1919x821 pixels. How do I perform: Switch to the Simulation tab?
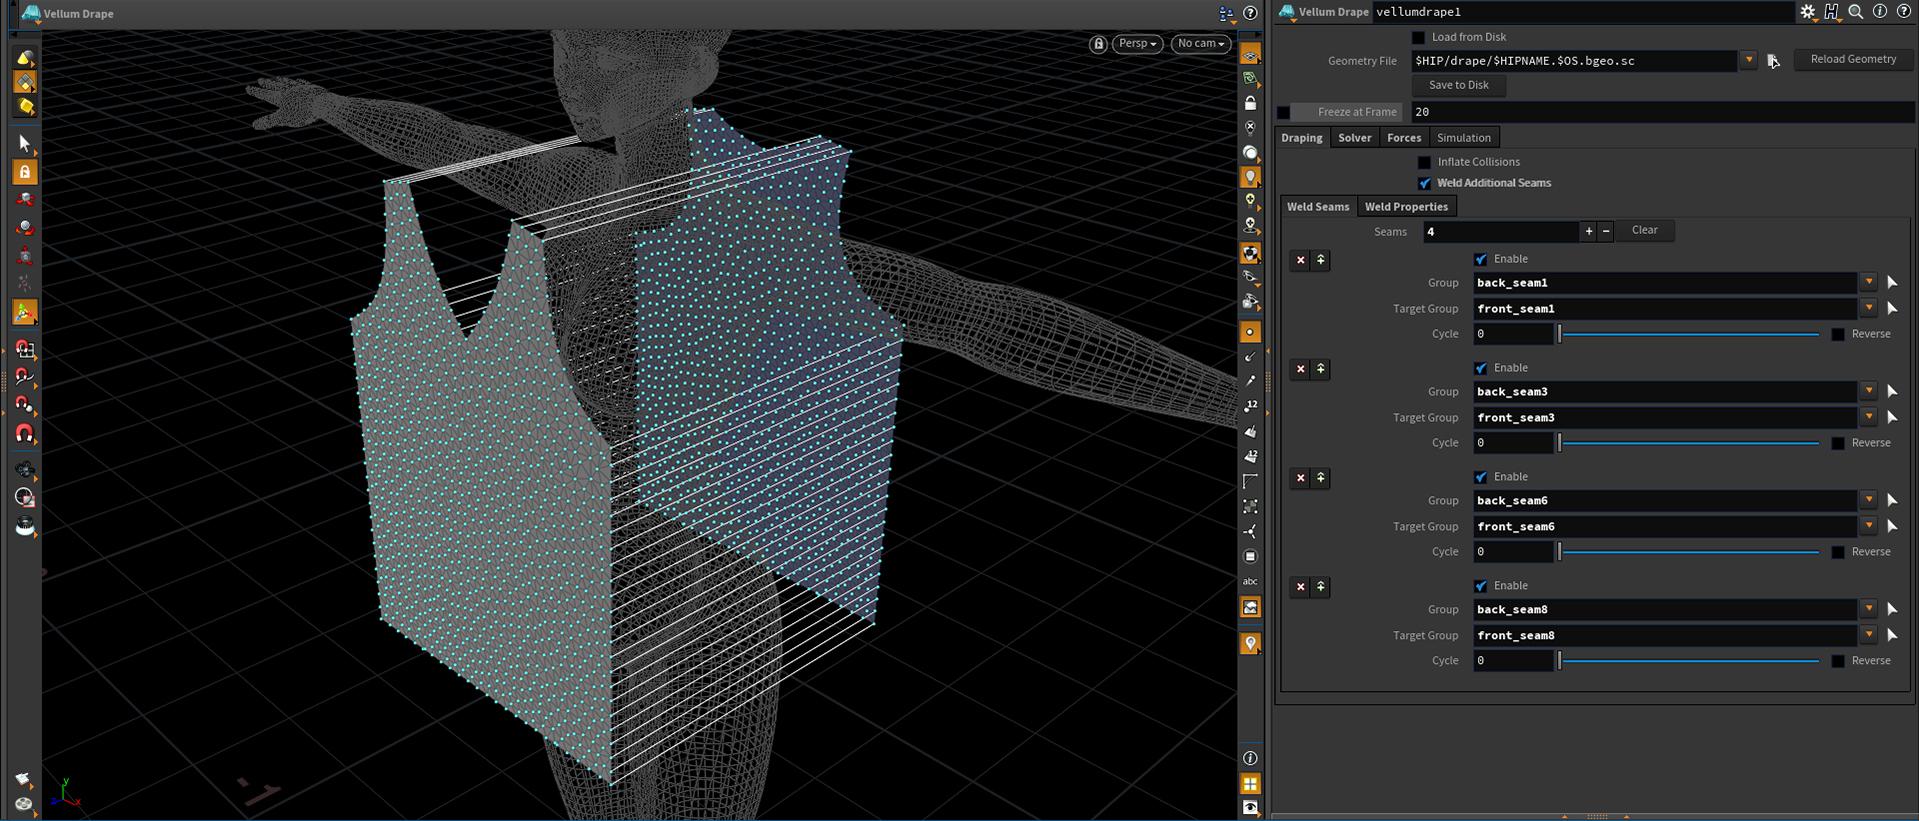pyautogui.click(x=1464, y=138)
